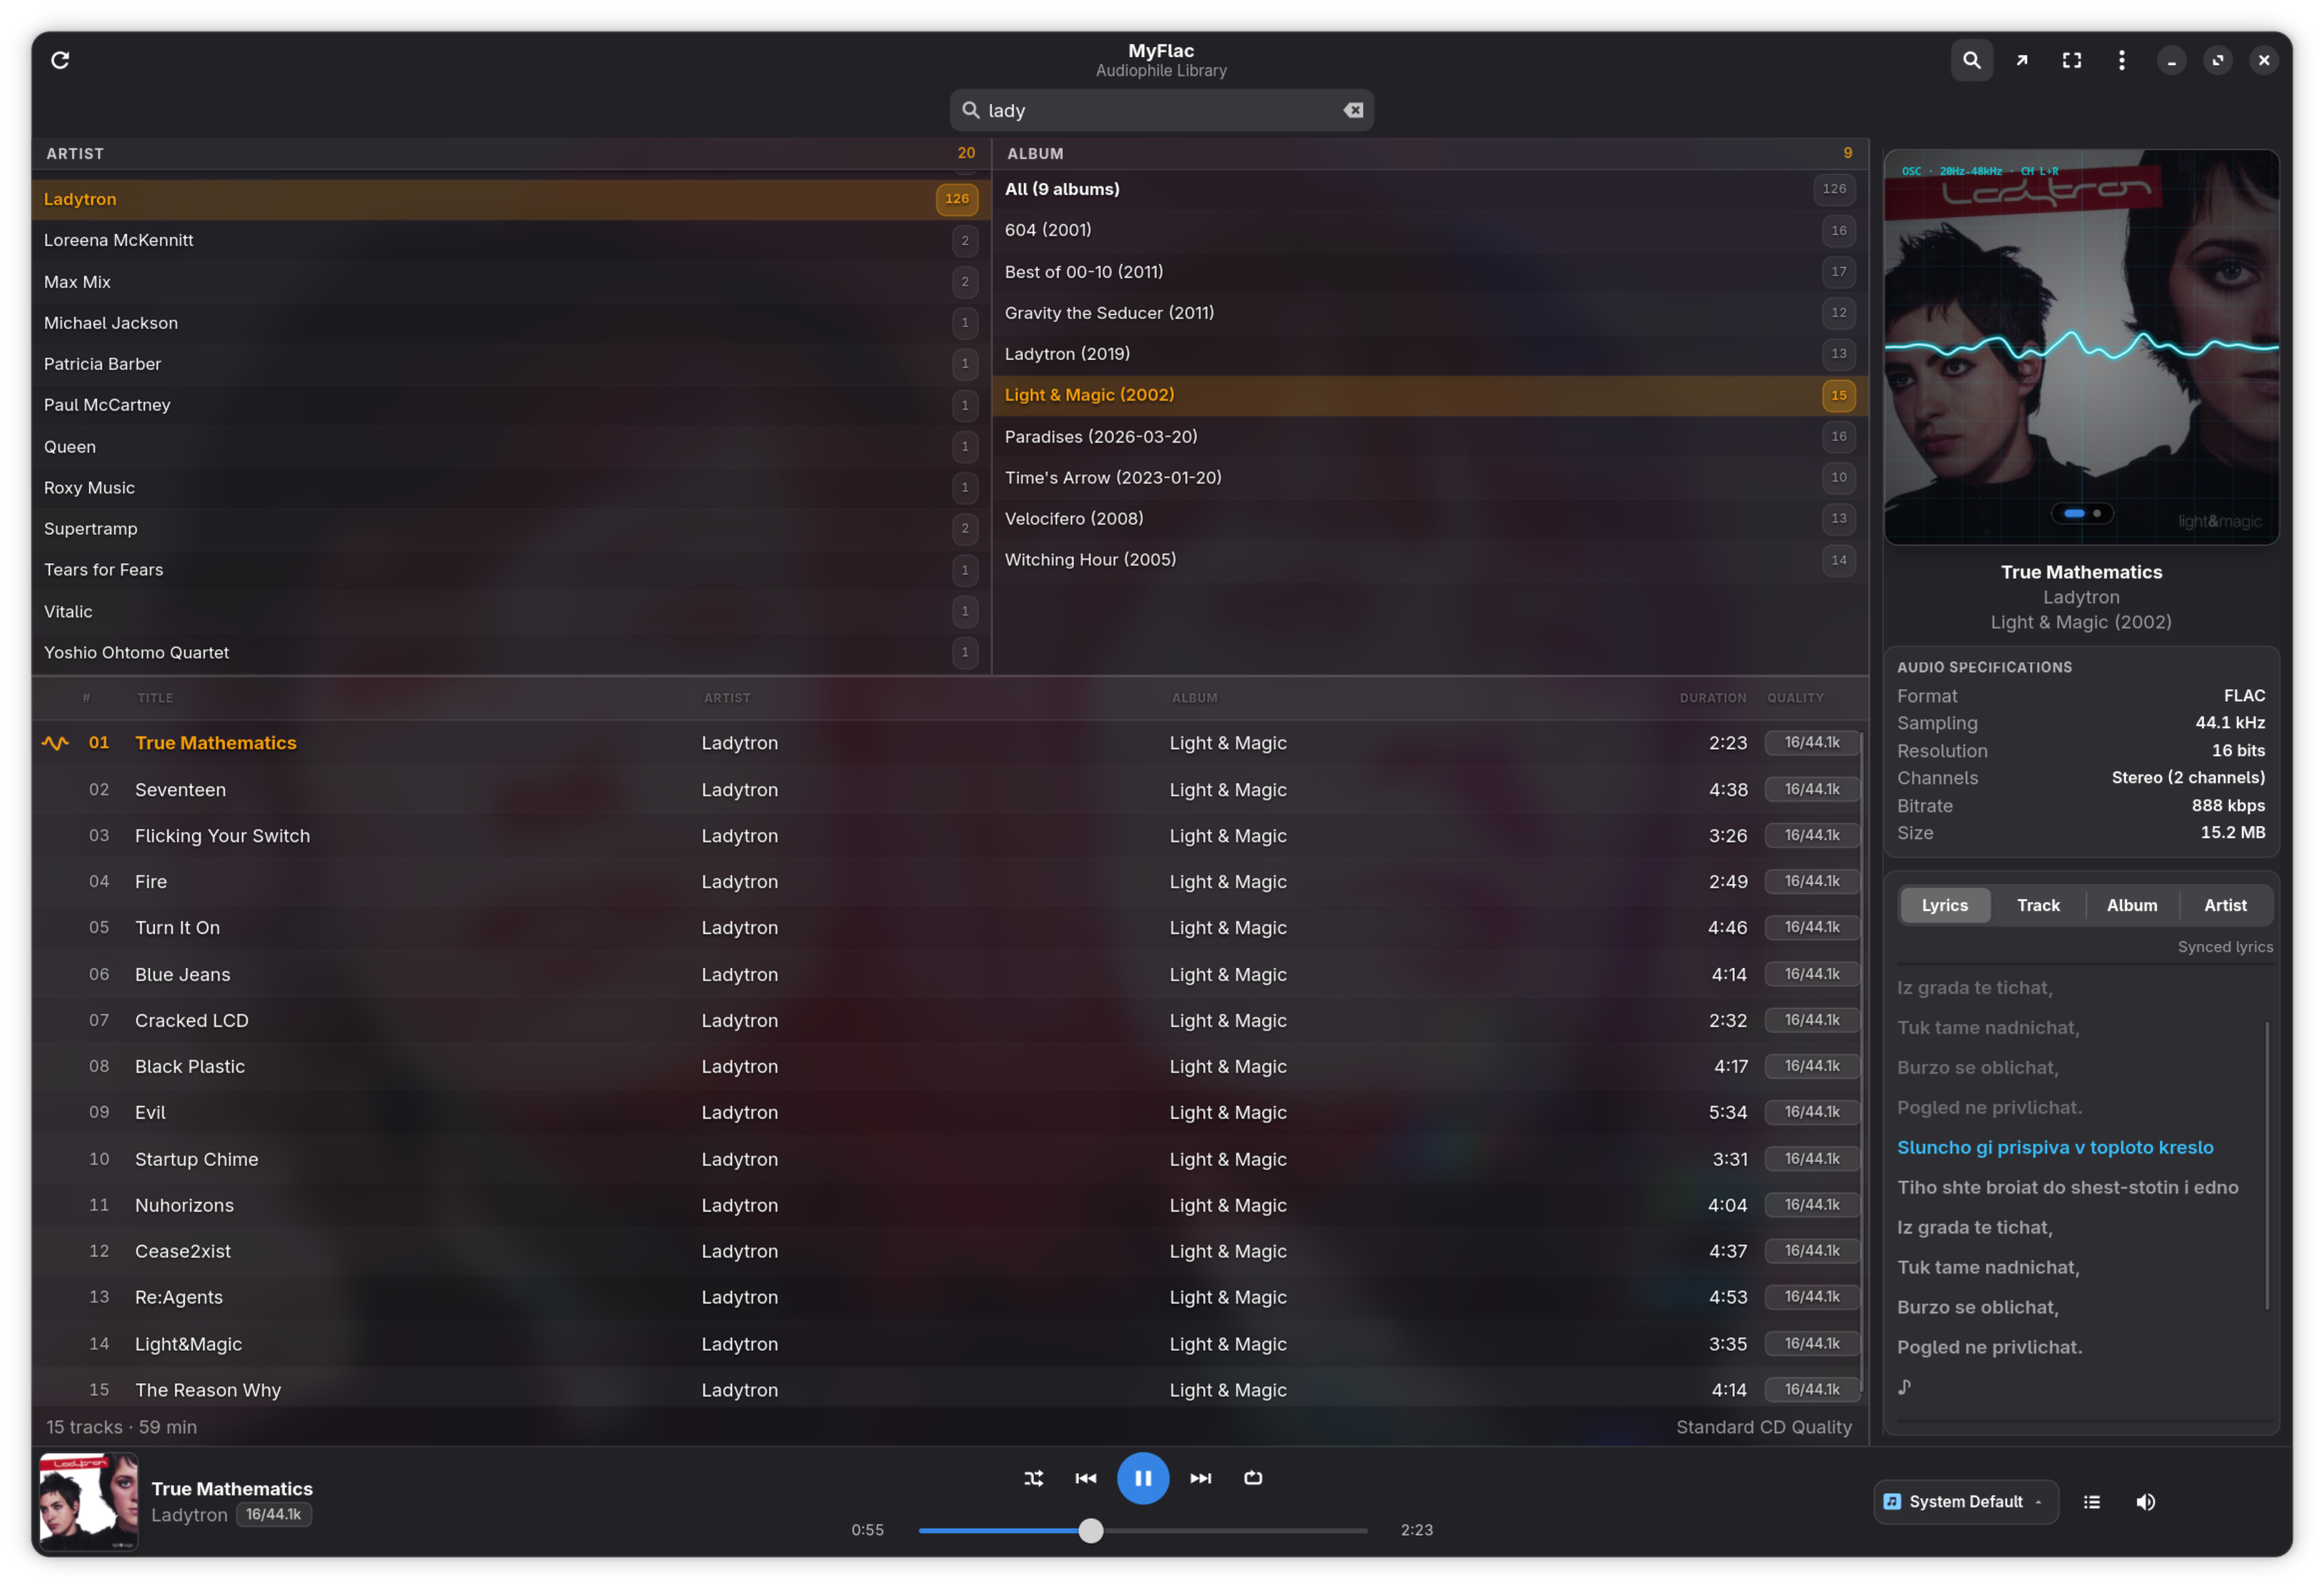
Task: Select track 07 Cracked LCD
Action: click(947, 1021)
